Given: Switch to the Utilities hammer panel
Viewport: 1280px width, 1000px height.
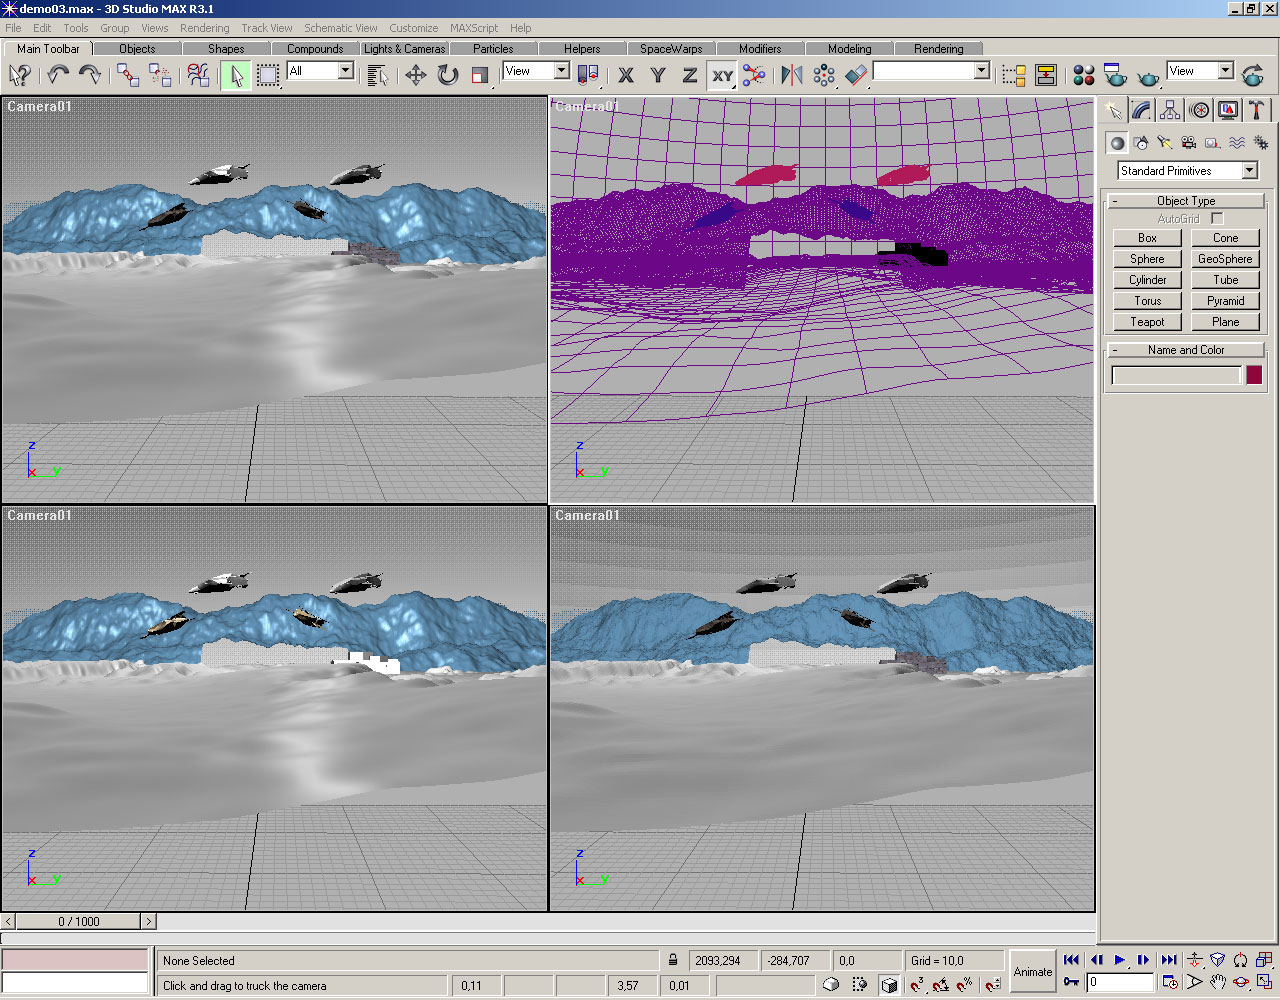Looking at the screenshot, I should (1257, 110).
